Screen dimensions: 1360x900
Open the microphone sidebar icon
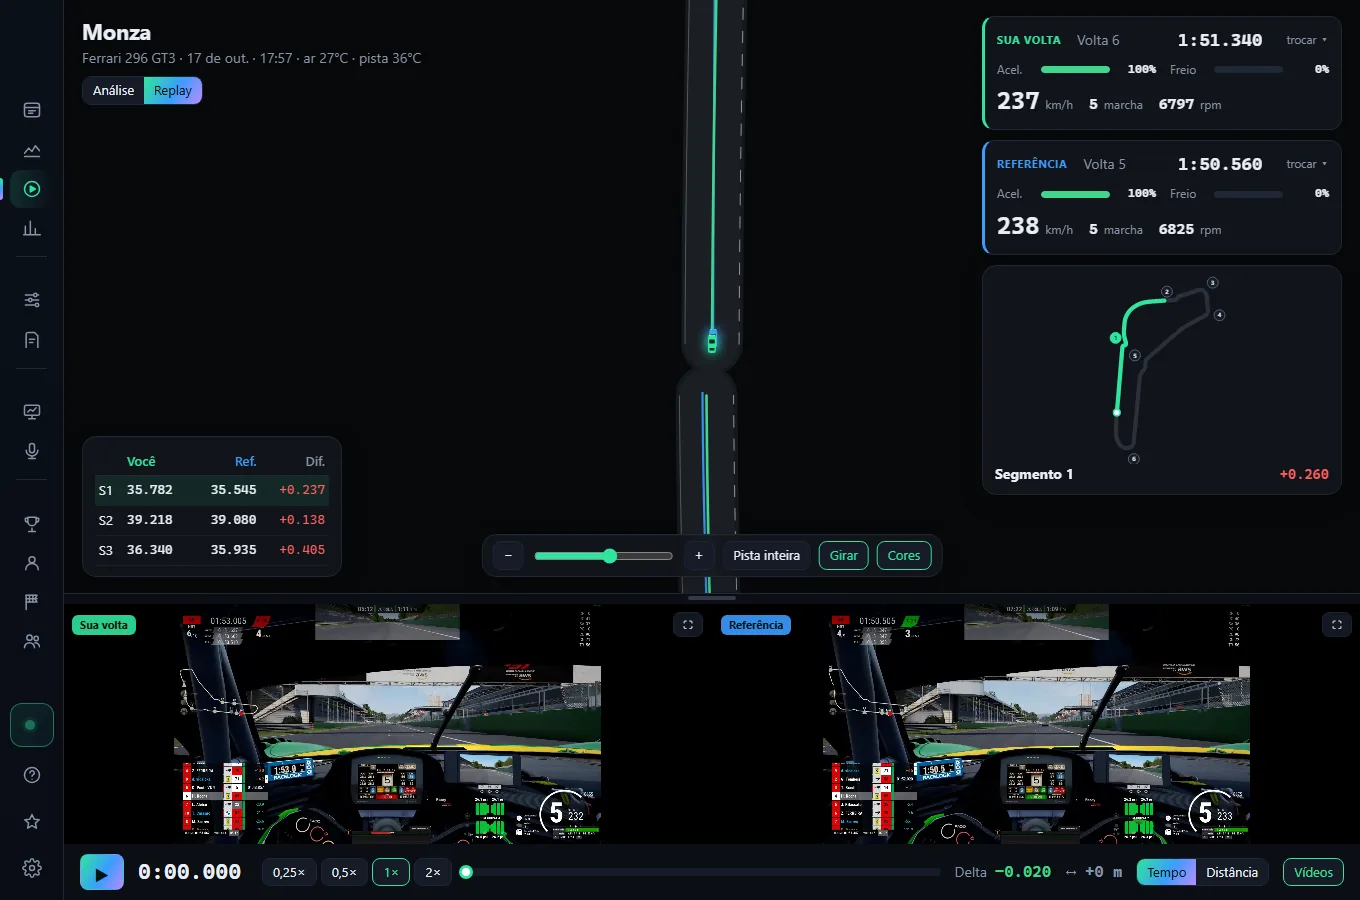[32, 451]
